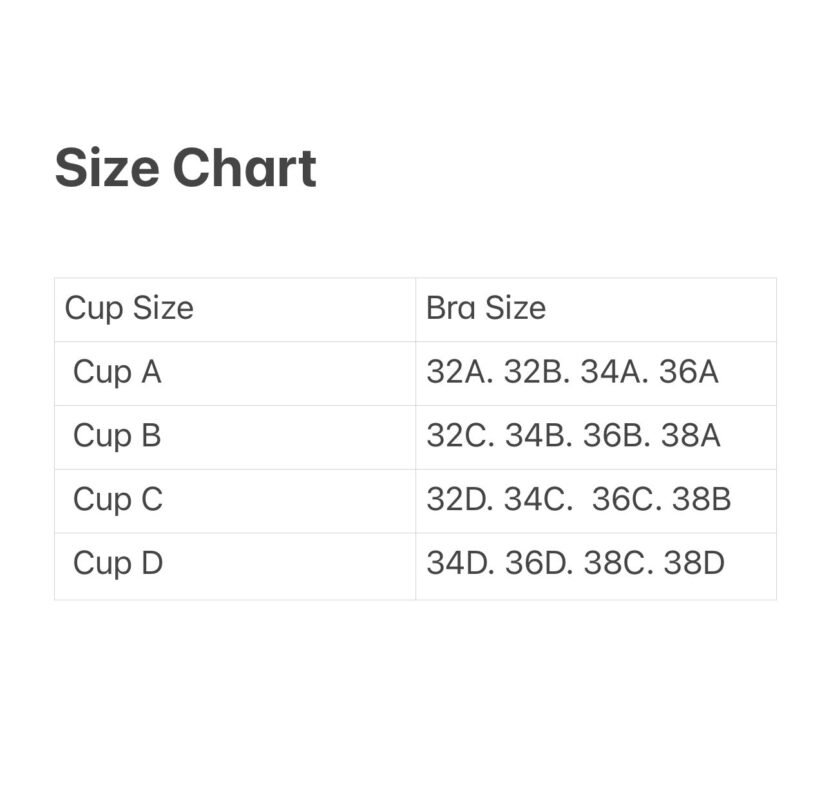
Task: Click the 38D bra size text
Action: click(694, 563)
